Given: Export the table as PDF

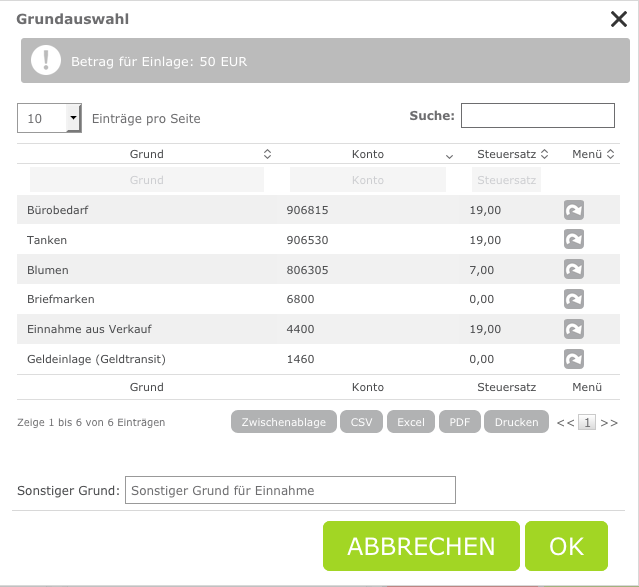Looking at the screenshot, I should (x=459, y=422).
